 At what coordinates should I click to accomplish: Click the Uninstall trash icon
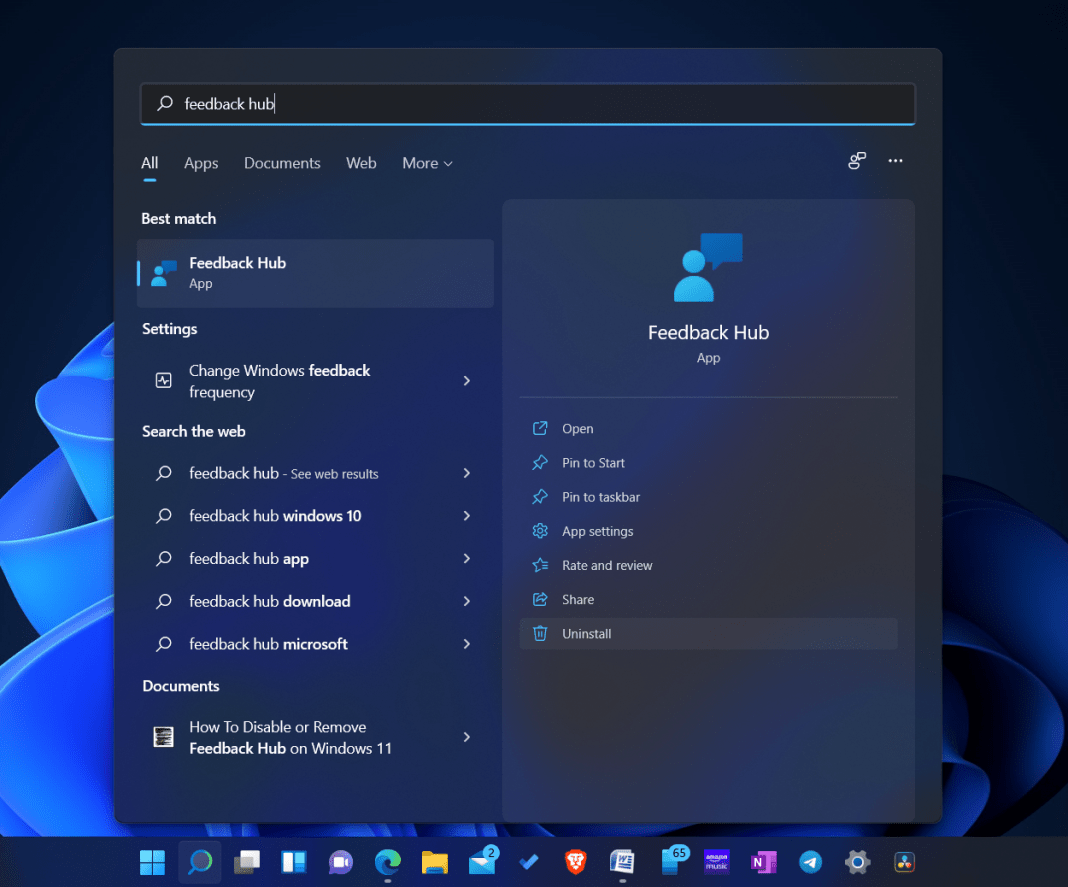pos(541,633)
